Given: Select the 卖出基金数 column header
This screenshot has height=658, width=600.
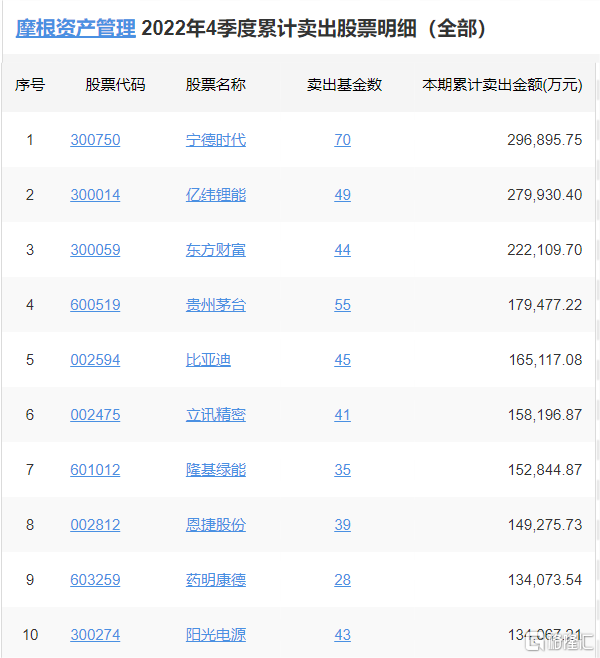Looking at the screenshot, I should (x=344, y=85).
